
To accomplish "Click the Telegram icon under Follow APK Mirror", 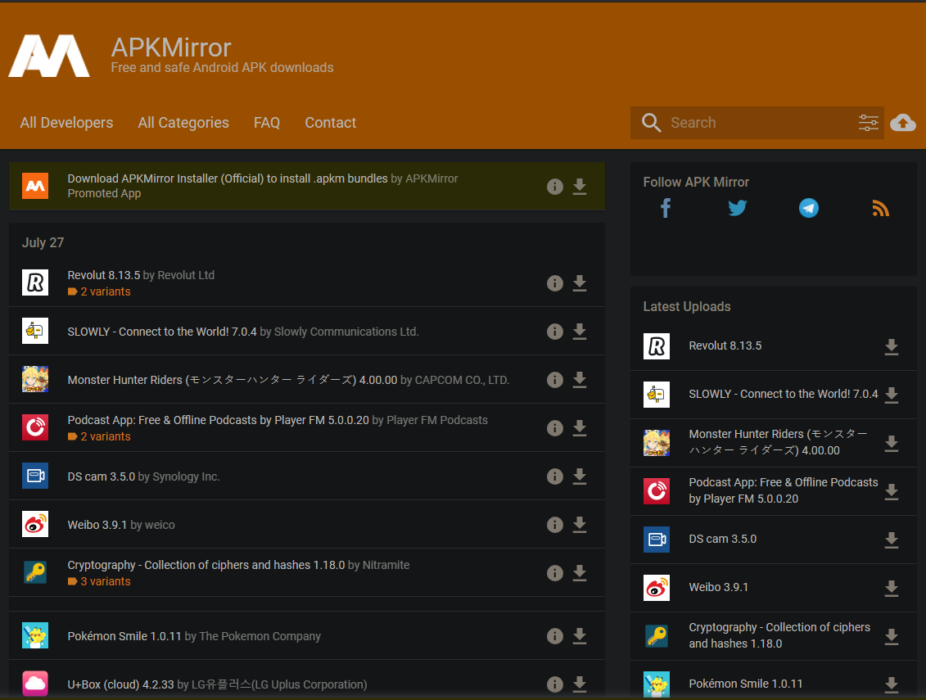I will click(809, 208).
